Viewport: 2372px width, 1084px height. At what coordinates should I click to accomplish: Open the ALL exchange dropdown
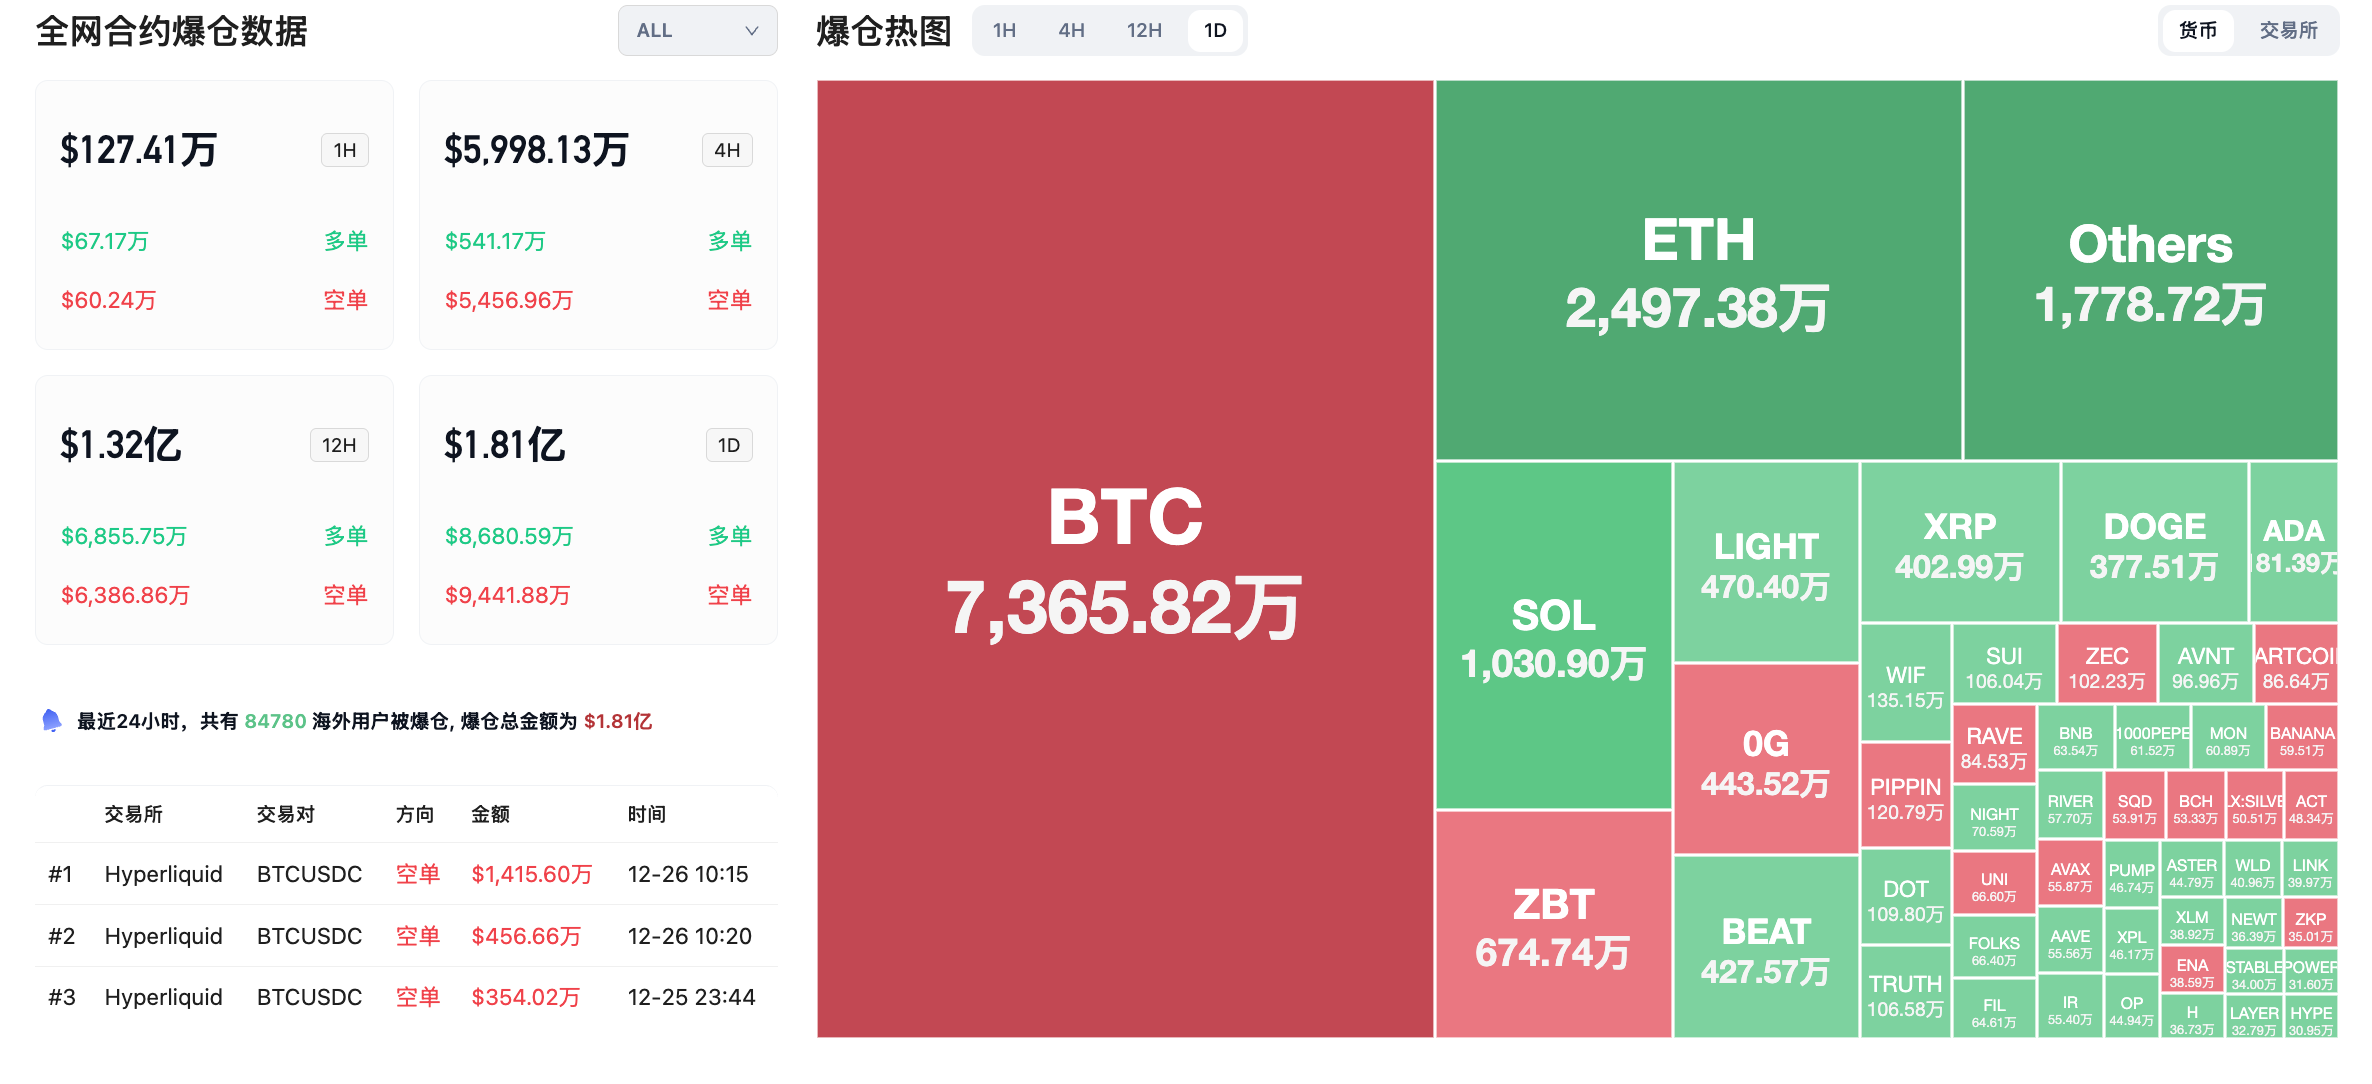[x=696, y=31]
